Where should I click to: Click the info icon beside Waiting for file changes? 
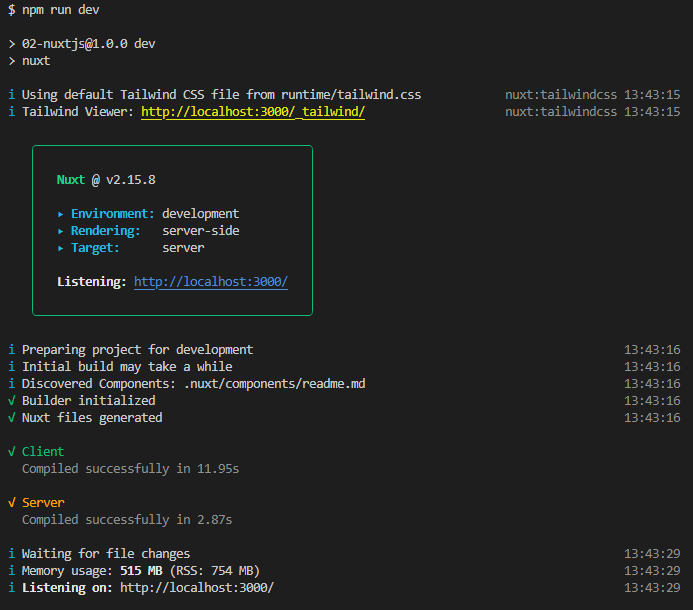(11, 554)
